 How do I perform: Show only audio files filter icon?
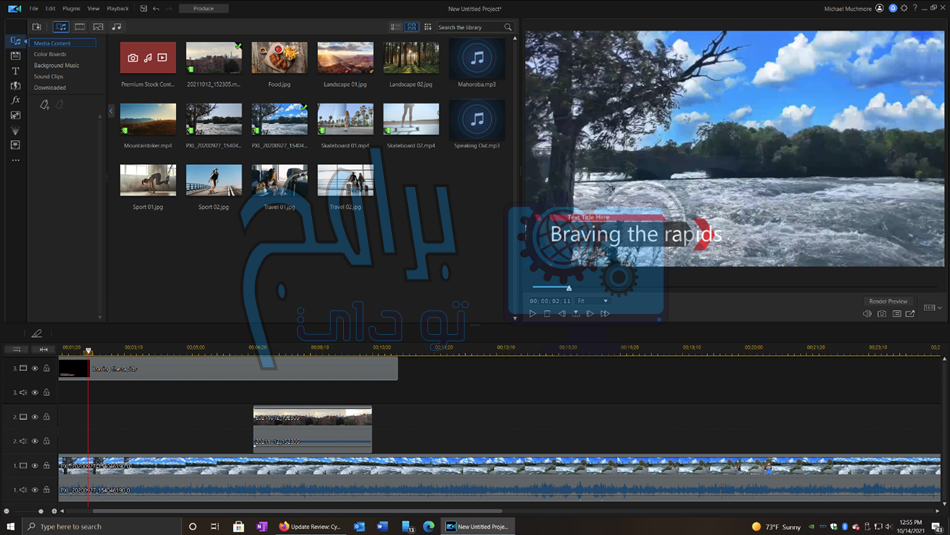point(116,27)
